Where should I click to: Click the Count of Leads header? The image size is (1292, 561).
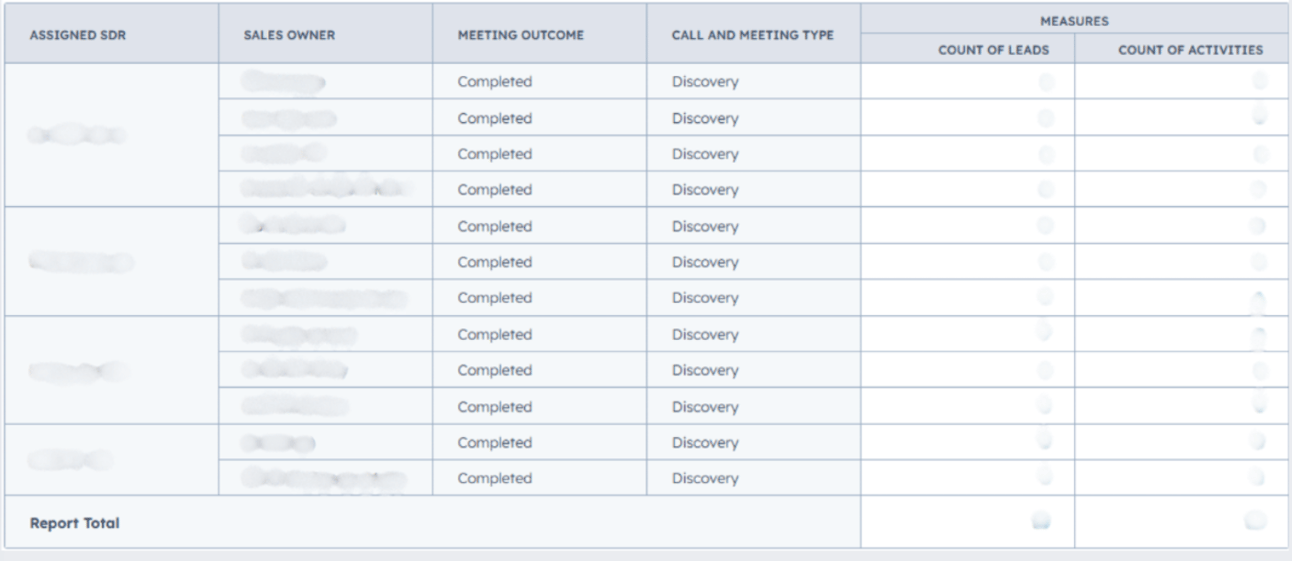coord(993,50)
